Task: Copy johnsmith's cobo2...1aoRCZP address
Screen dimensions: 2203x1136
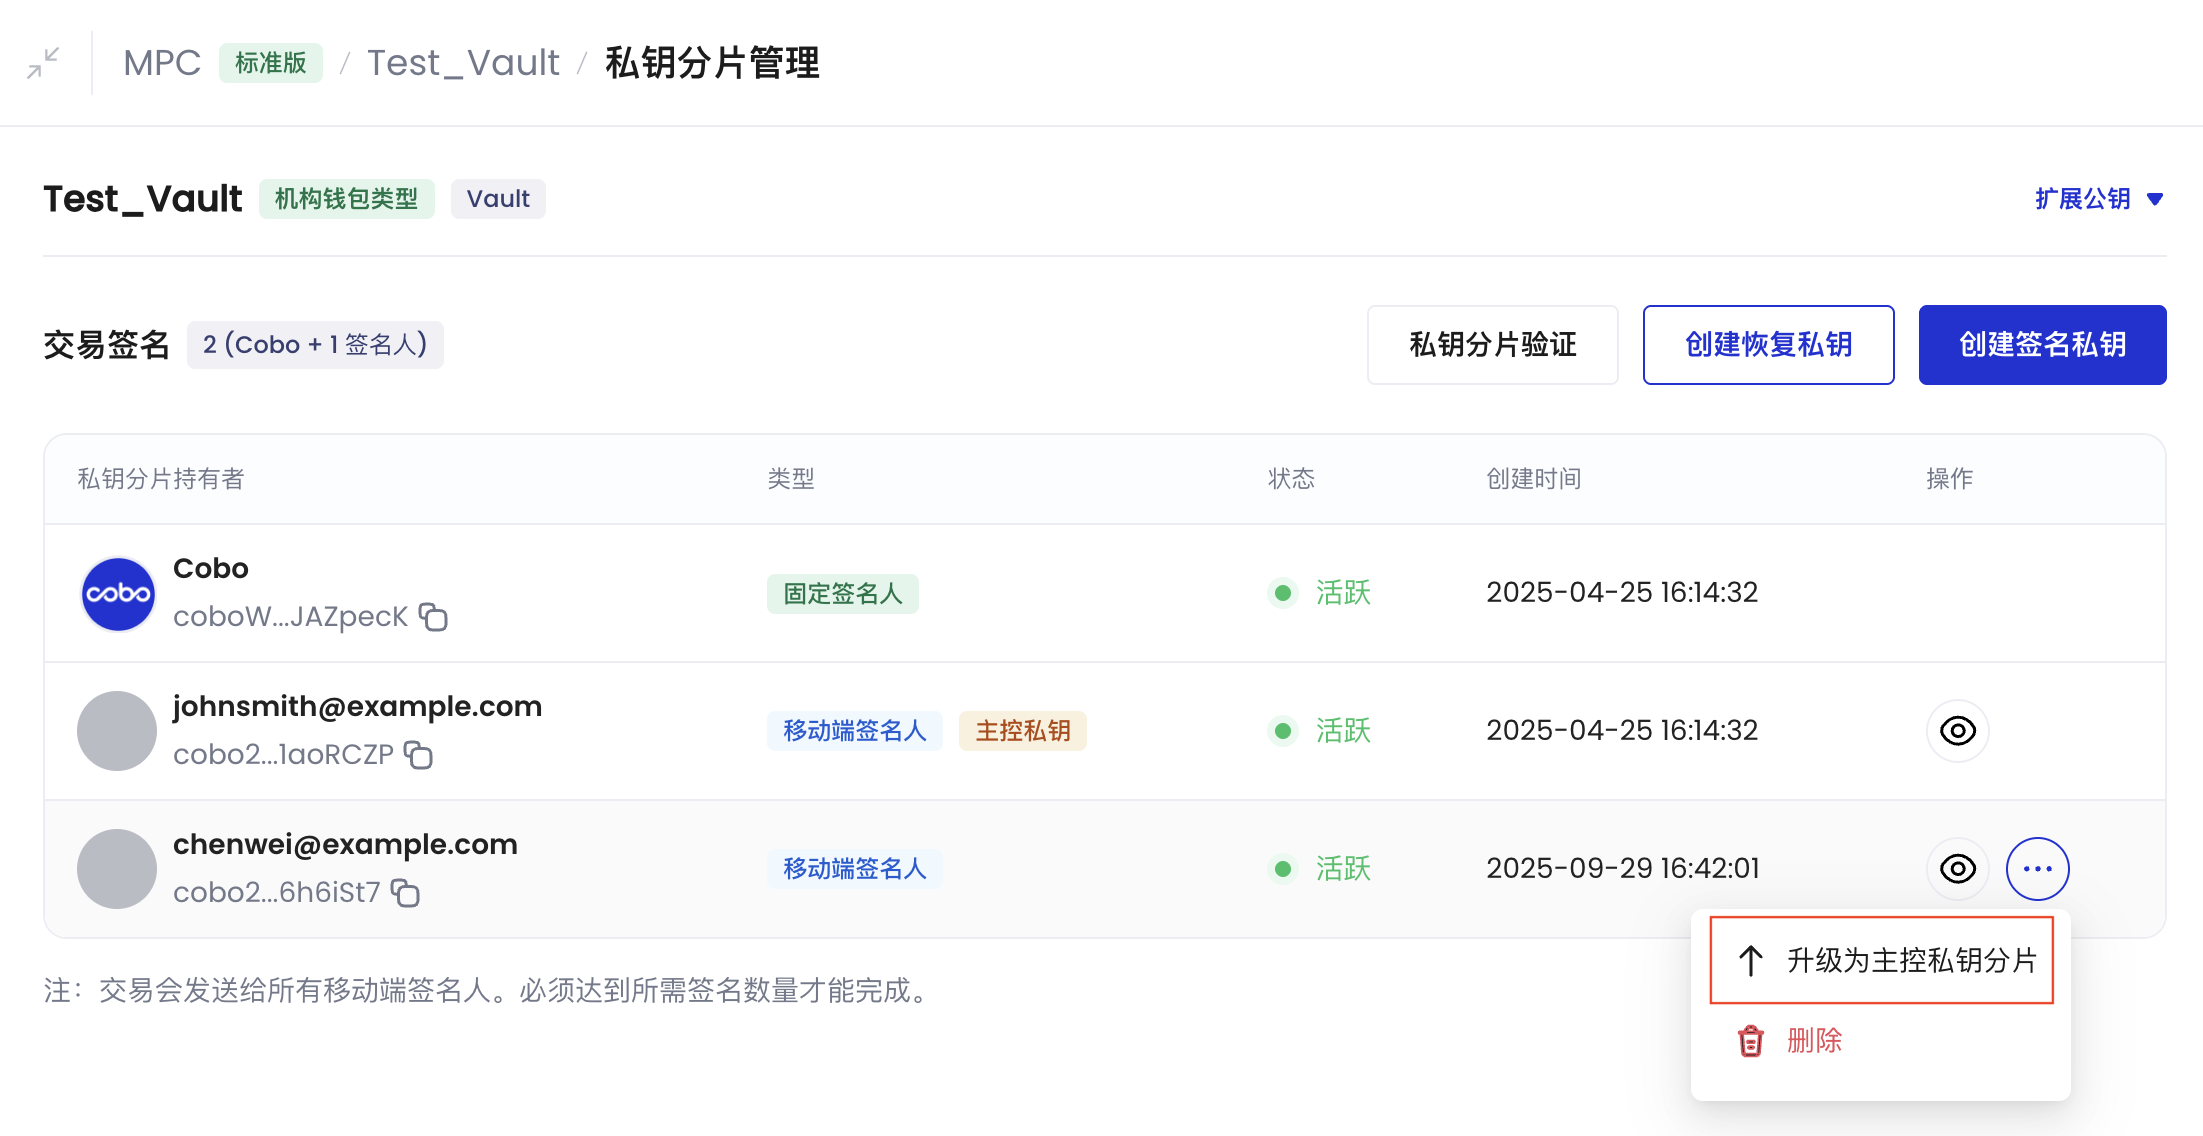Action: [x=418, y=755]
